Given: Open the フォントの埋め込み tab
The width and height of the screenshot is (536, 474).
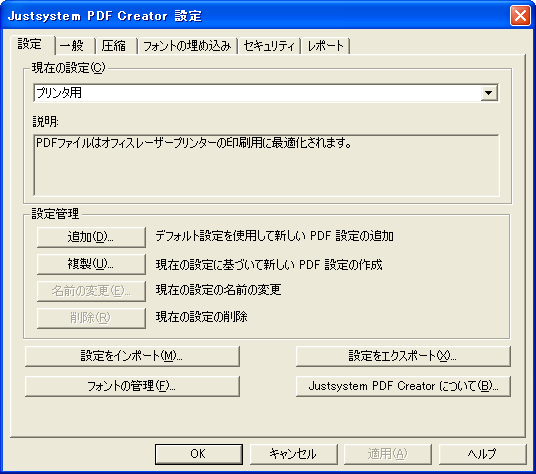Looking at the screenshot, I should (187, 46).
